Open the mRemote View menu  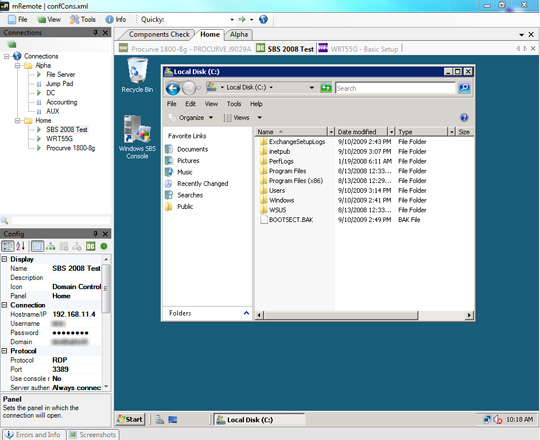(x=49, y=19)
